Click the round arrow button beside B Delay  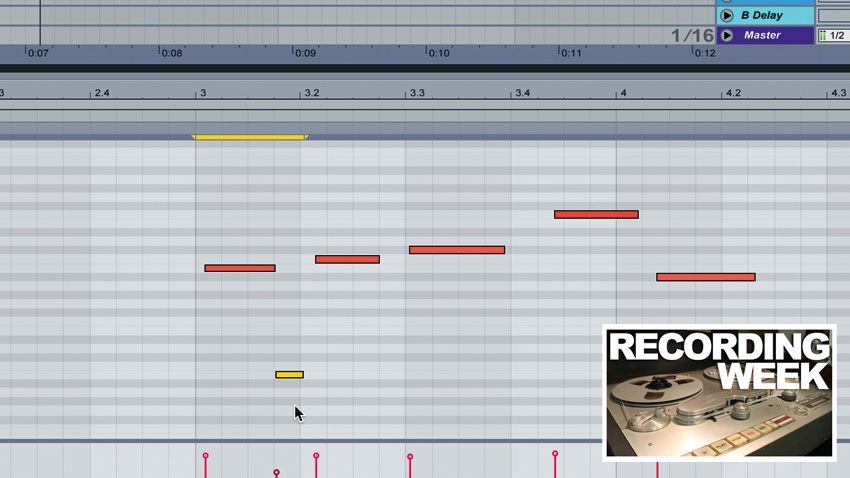(727, 16)
